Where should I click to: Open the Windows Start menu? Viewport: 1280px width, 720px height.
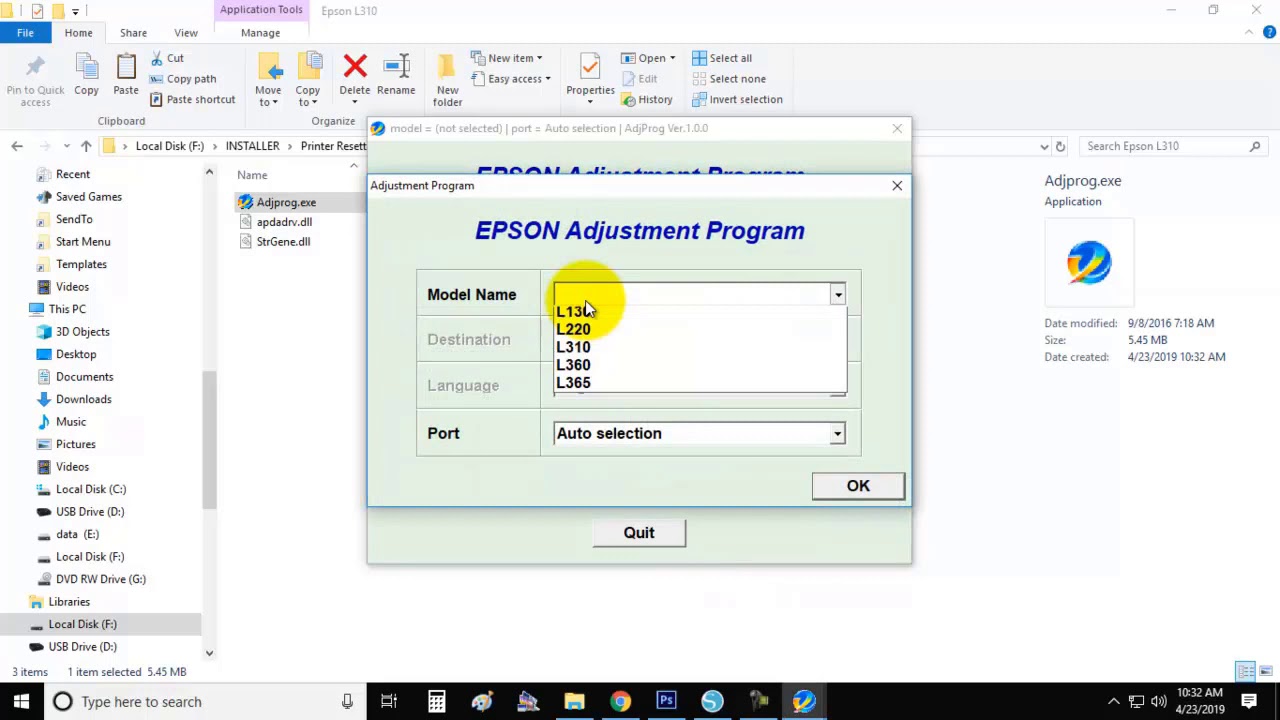(21, 701)
